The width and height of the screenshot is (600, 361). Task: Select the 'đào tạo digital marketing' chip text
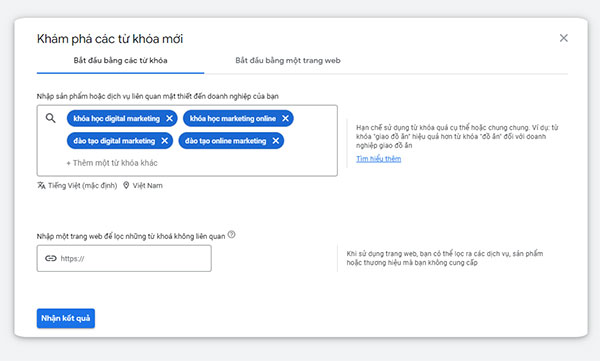coord(114,141)
